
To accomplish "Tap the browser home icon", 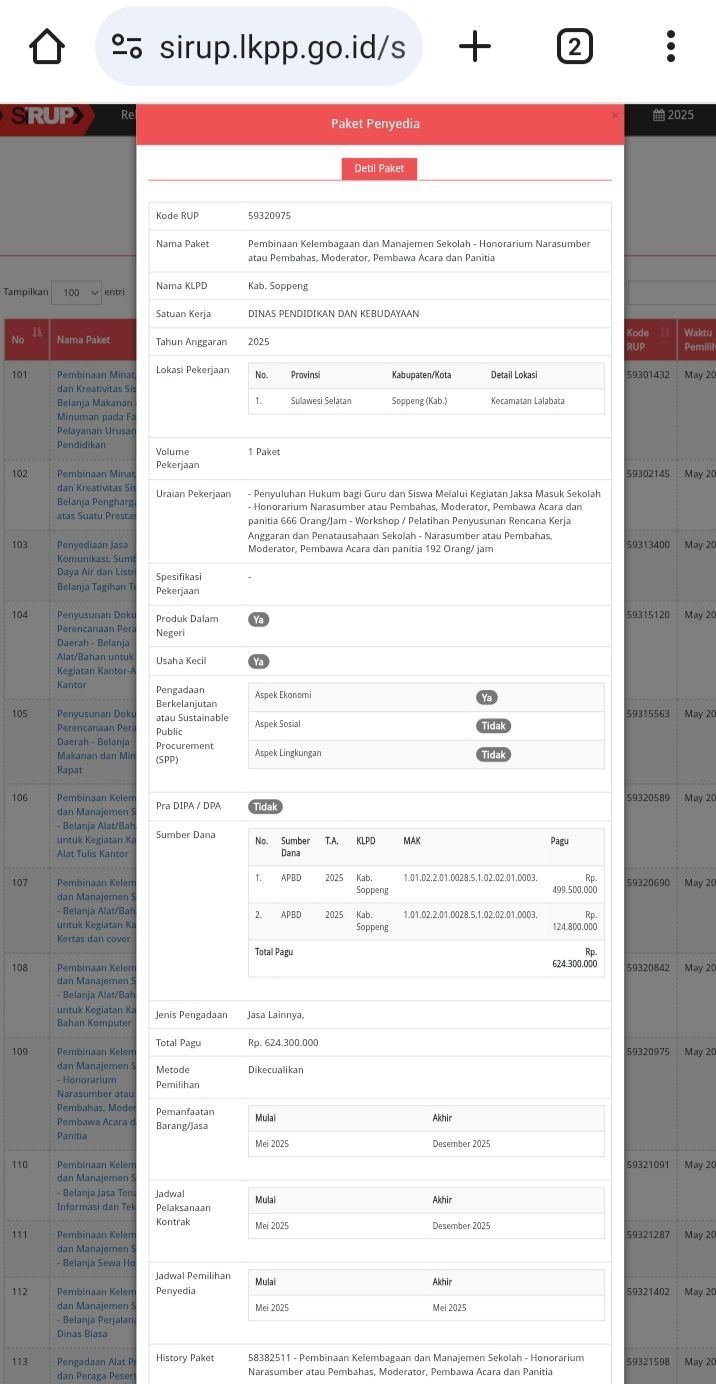I will point(47,46).
